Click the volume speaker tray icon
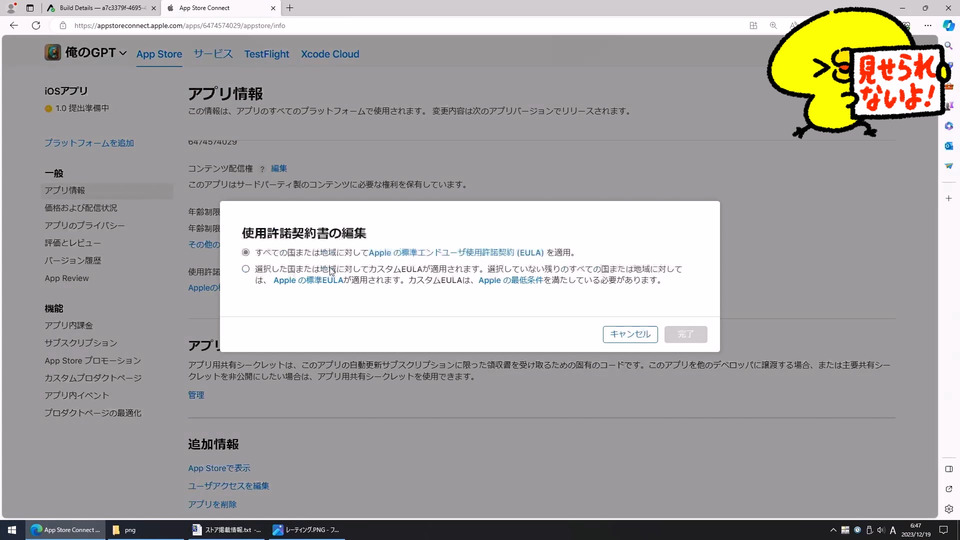Screen dimensions: 960x540 880,530
